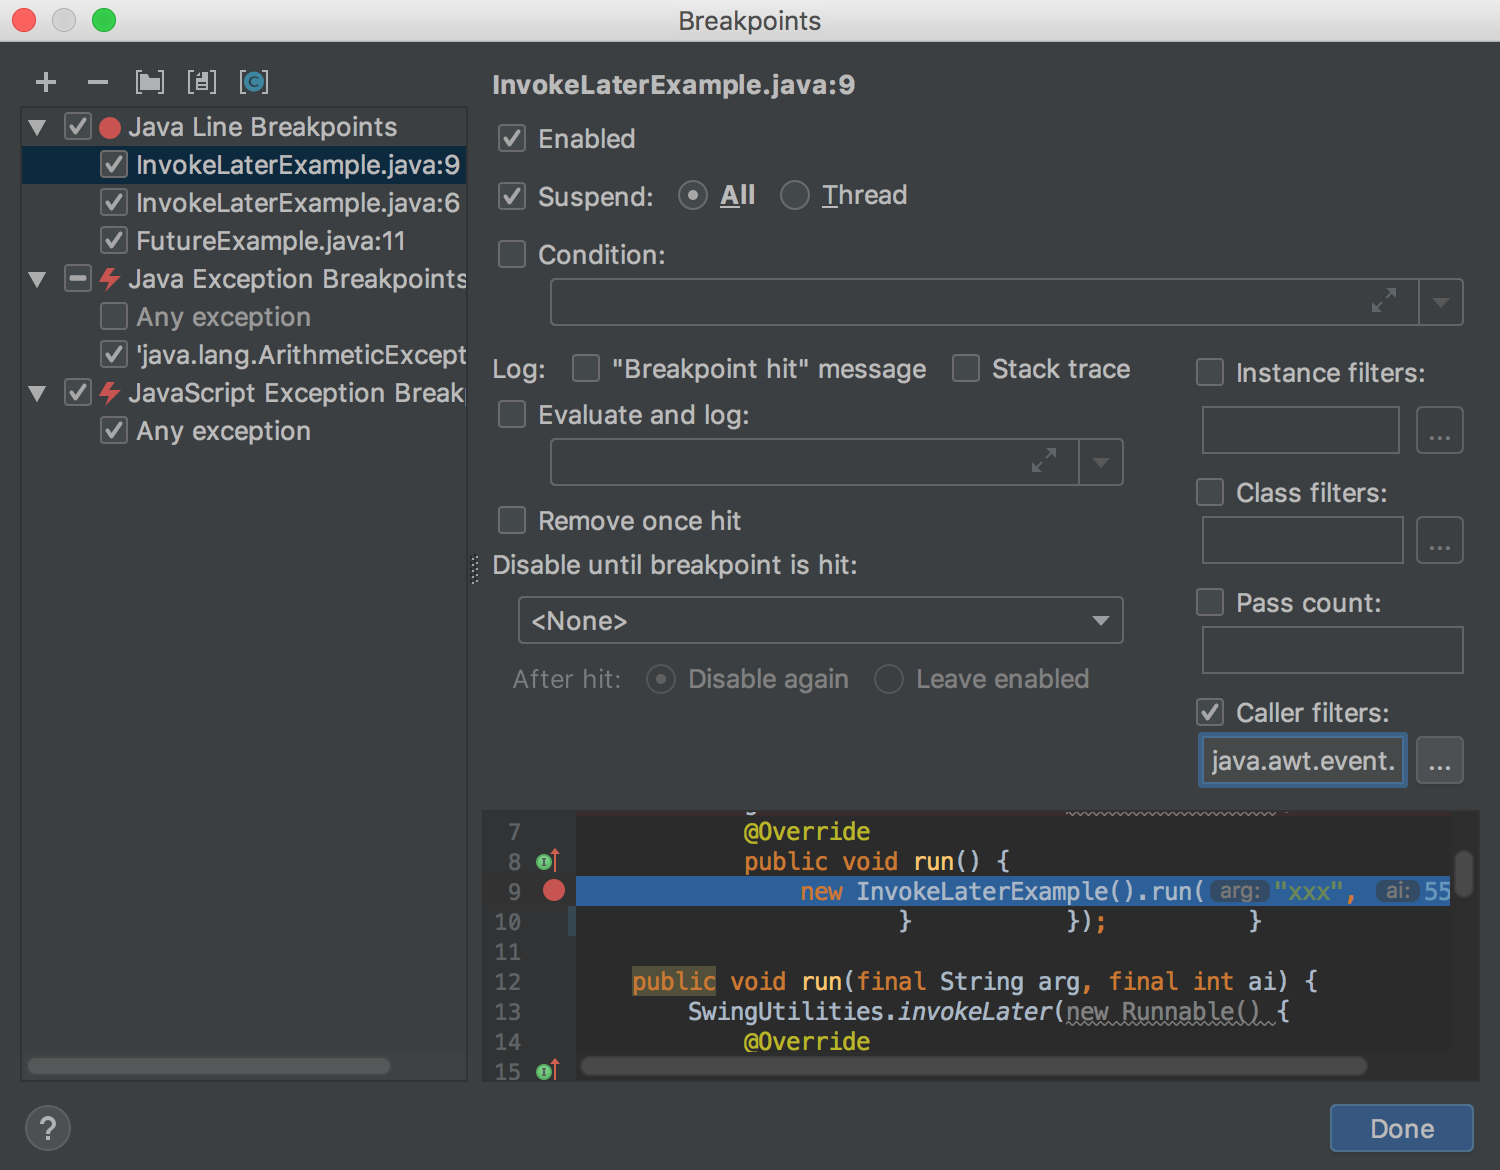Image resolution: width=1500 pixels, height=1170 pixels.
Task: Open Instance filters browse button
Action: [1440, 430]
